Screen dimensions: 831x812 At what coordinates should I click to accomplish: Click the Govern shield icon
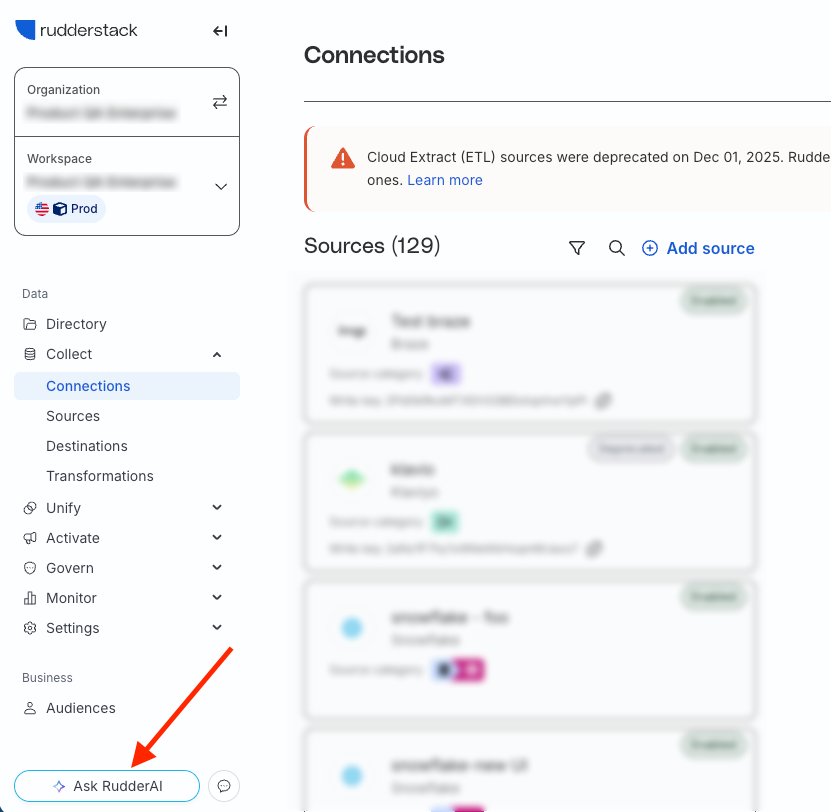[30, 568]
